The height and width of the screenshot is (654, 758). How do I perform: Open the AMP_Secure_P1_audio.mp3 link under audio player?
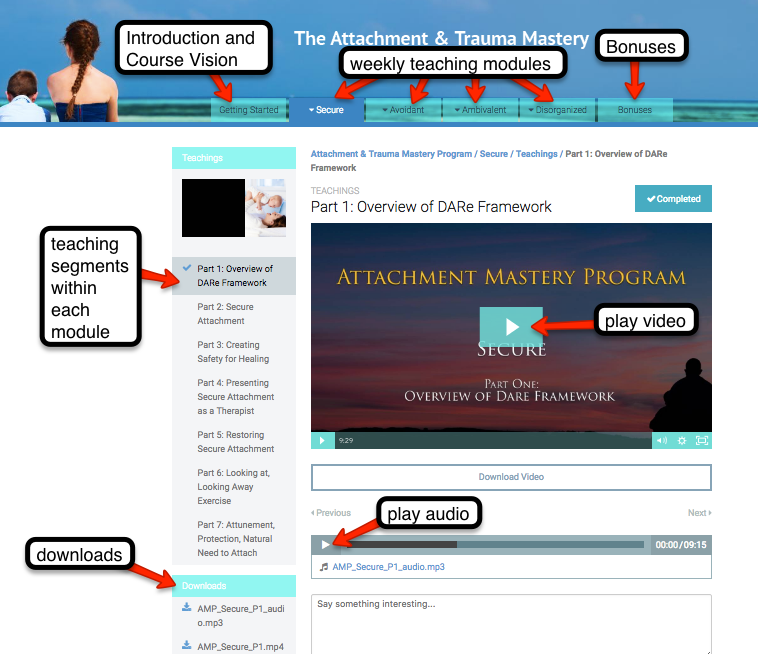[388, 567]
